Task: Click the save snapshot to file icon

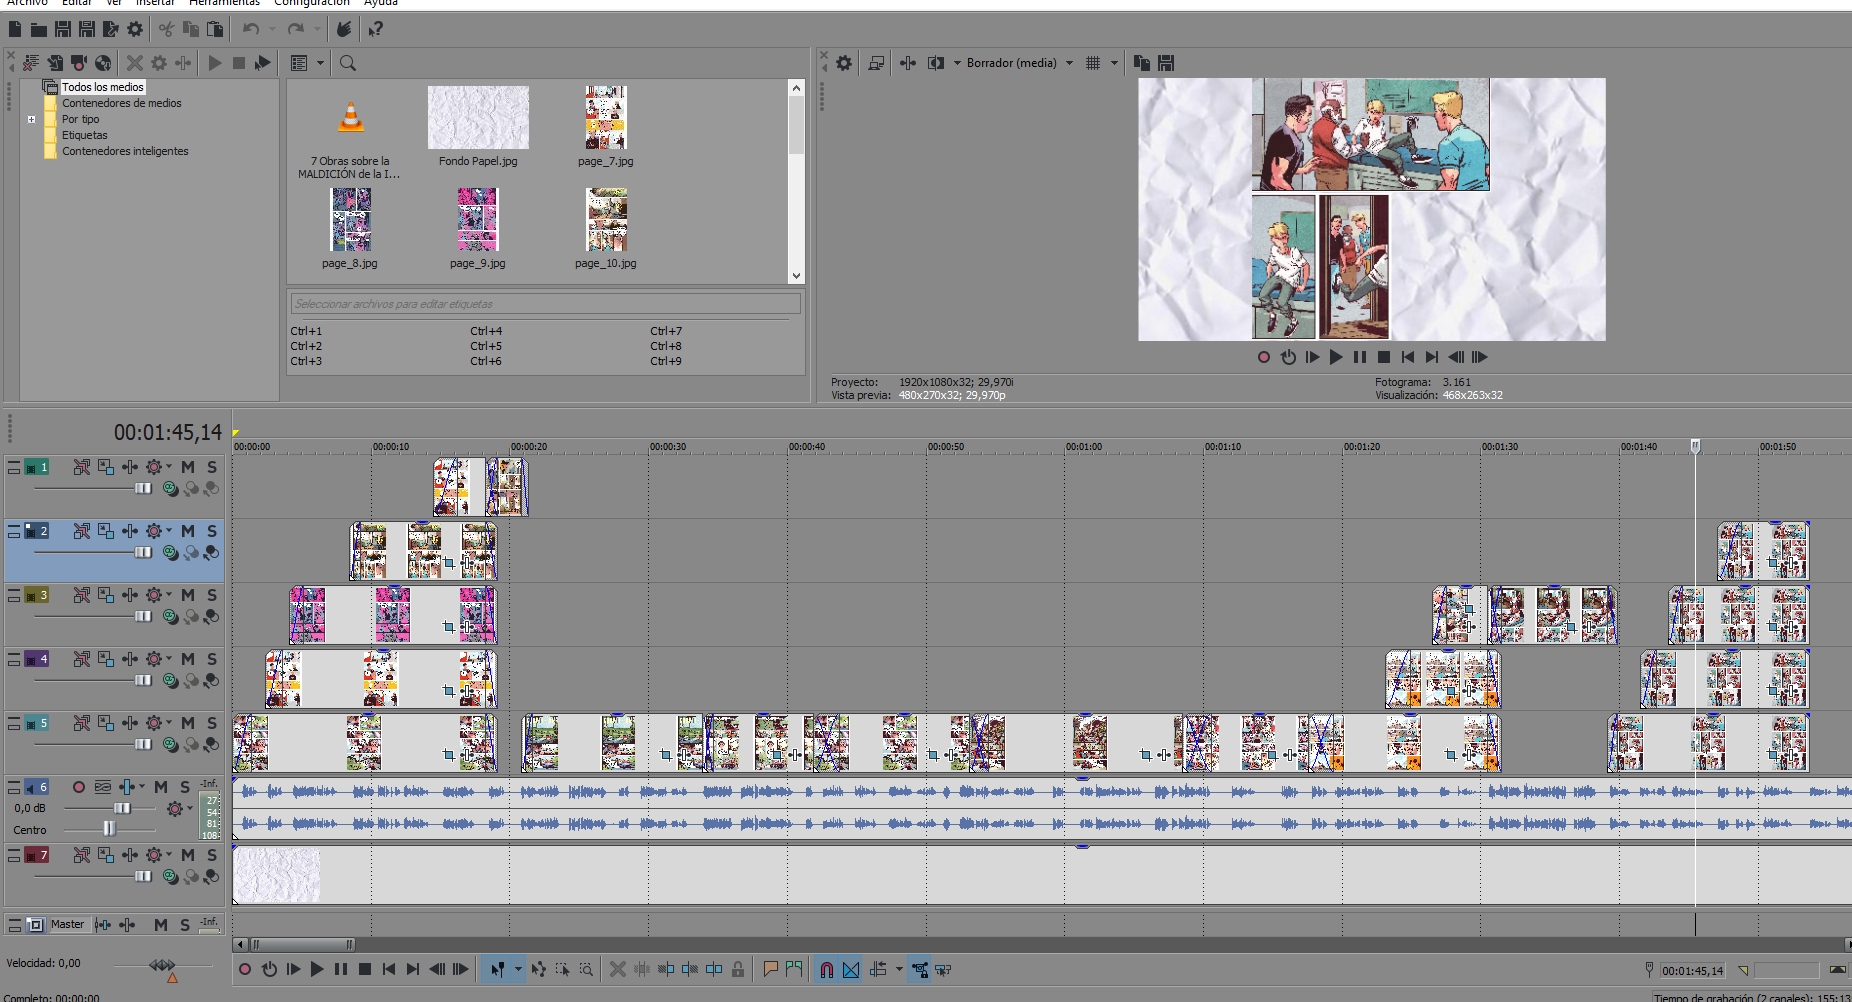Action: [1166, 63]
